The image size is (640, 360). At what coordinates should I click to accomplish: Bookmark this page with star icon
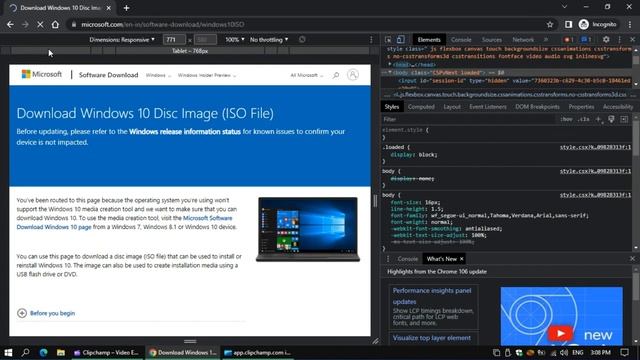pyautogui.click(x=550, y=24)
